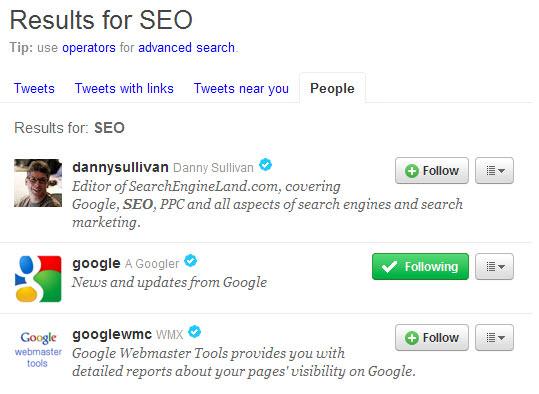Screen dimensions: 539x394
Task: Switch to Tweets with links tab
Action: (x=124, y=89)
